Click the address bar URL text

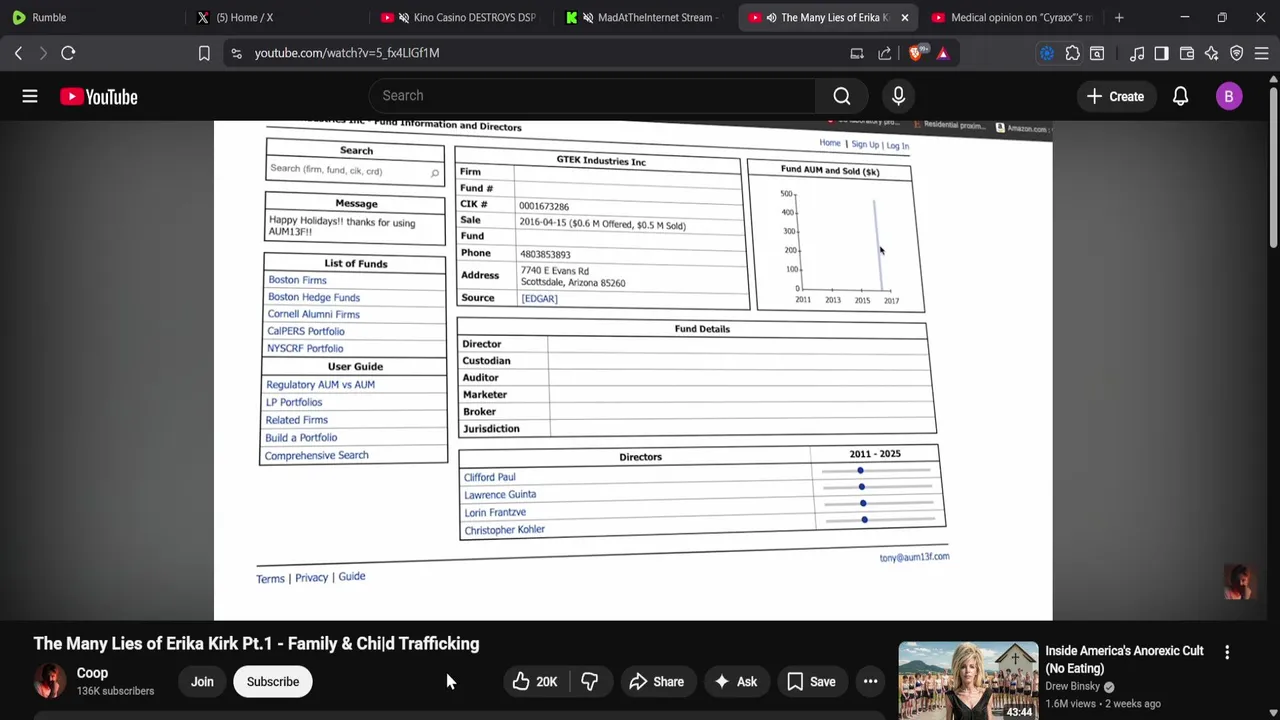pyautogui.click(x=346, y=53)
